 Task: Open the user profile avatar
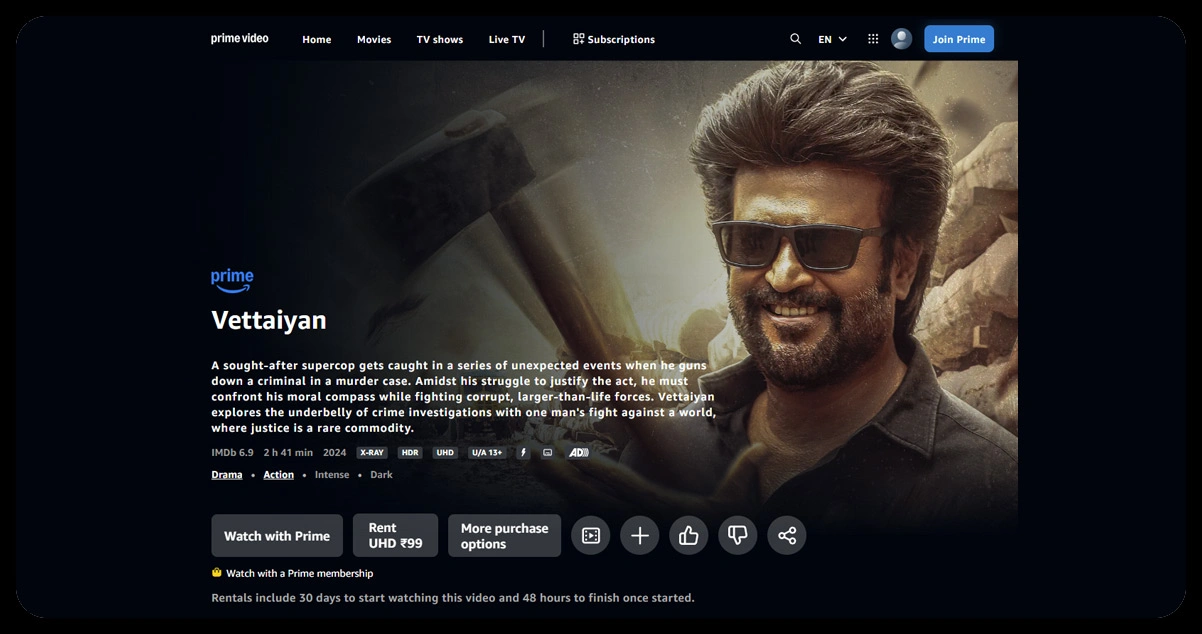pos(901,39)
